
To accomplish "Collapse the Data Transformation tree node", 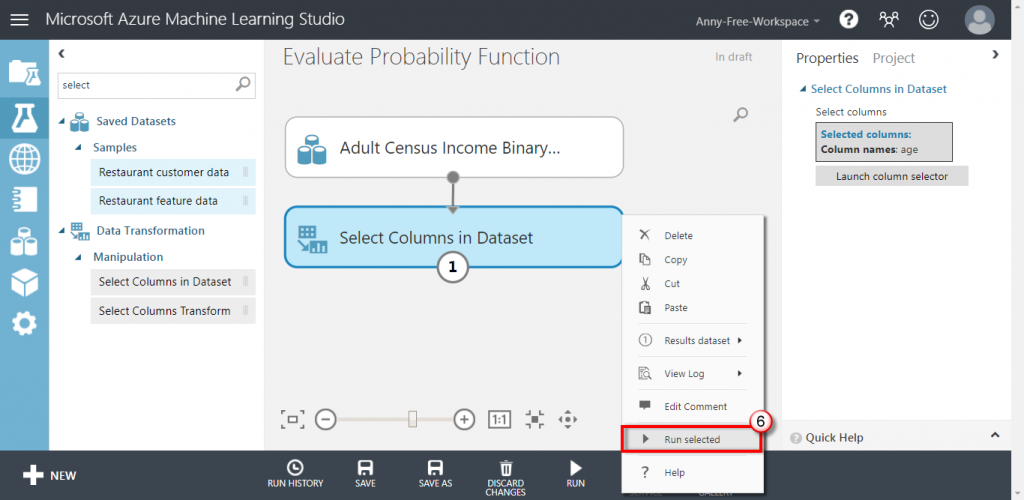I will (x=62, y=231).
